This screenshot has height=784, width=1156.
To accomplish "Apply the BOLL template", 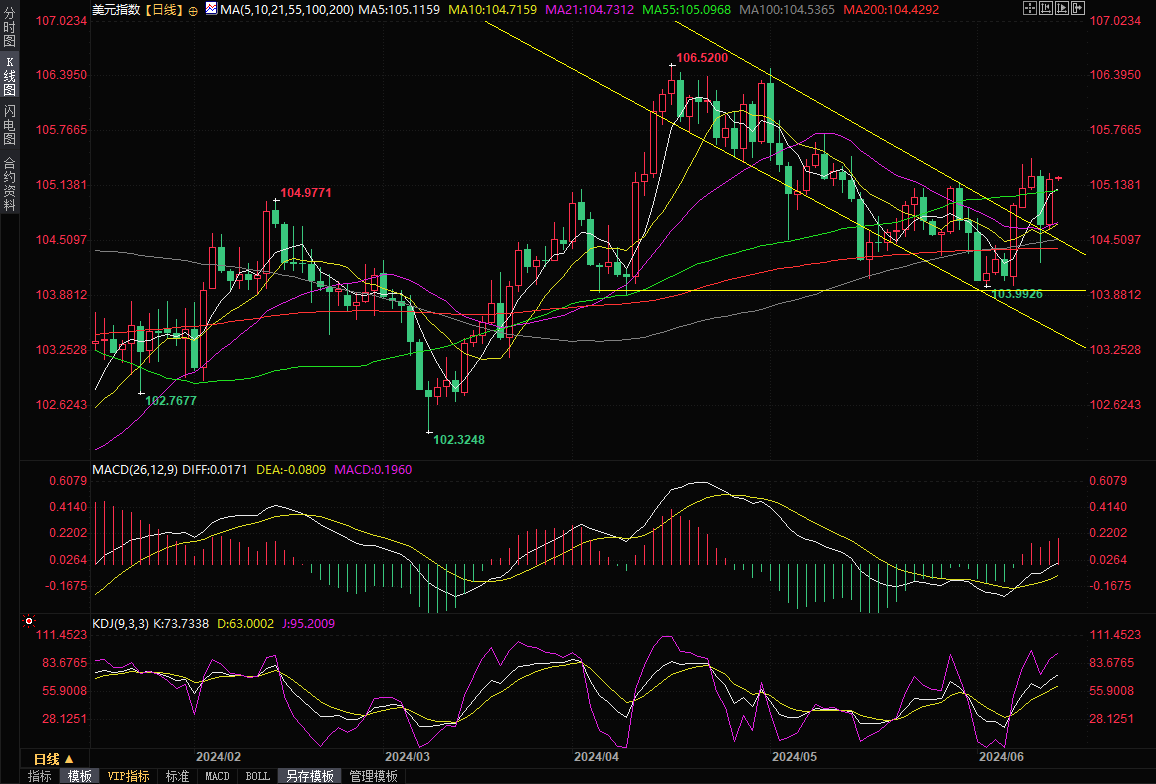I will [x=257, y=776].
